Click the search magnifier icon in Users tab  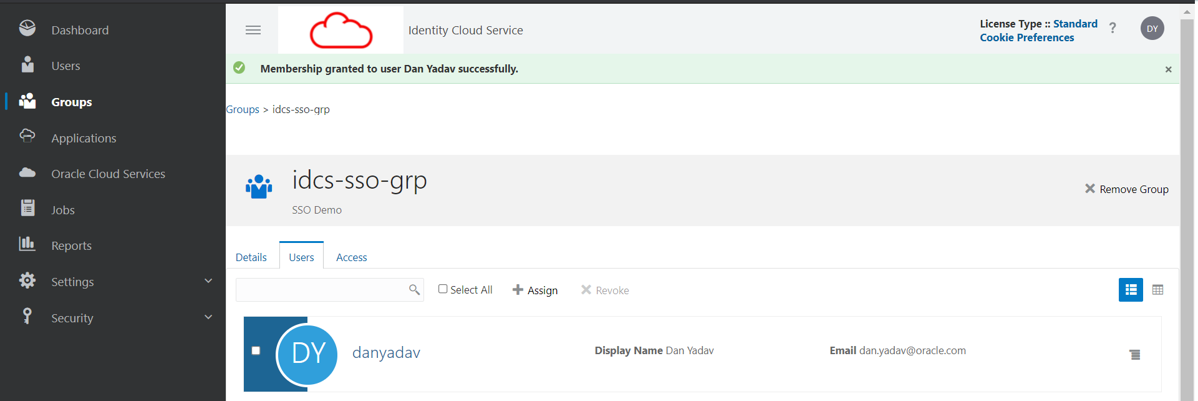[414, 289]
